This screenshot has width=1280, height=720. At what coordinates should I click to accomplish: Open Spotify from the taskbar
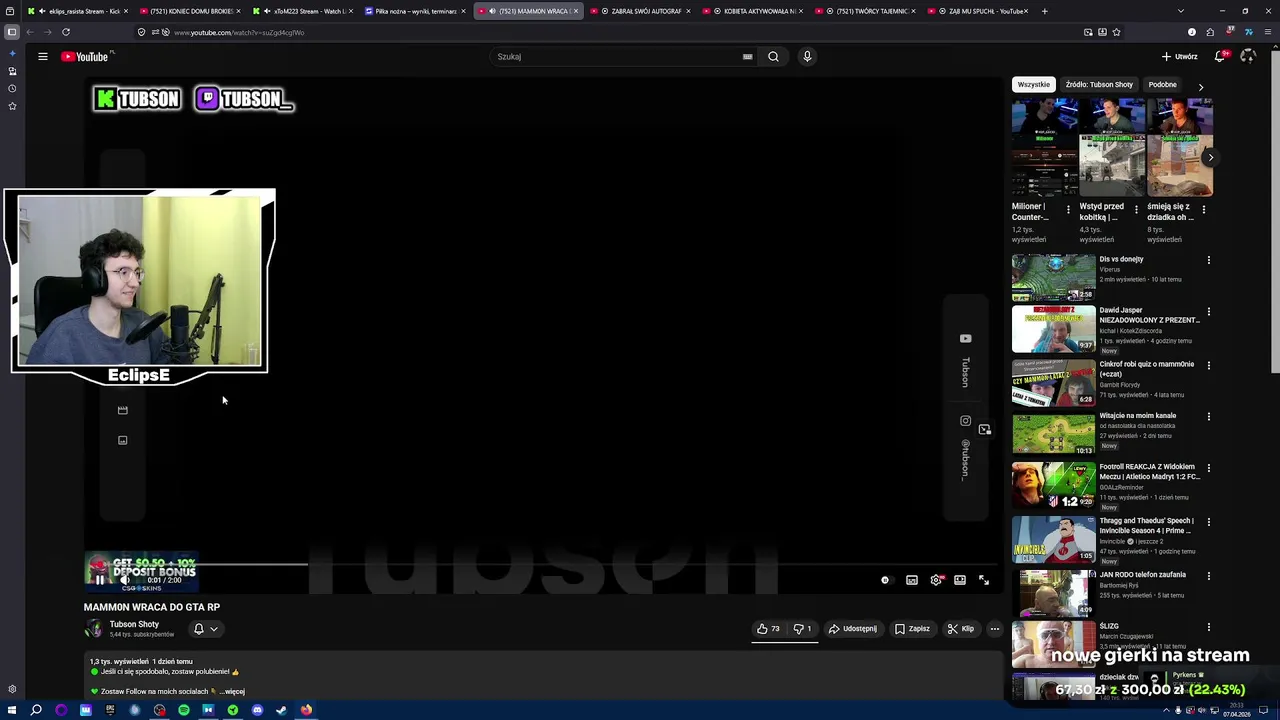coord(184,710)
